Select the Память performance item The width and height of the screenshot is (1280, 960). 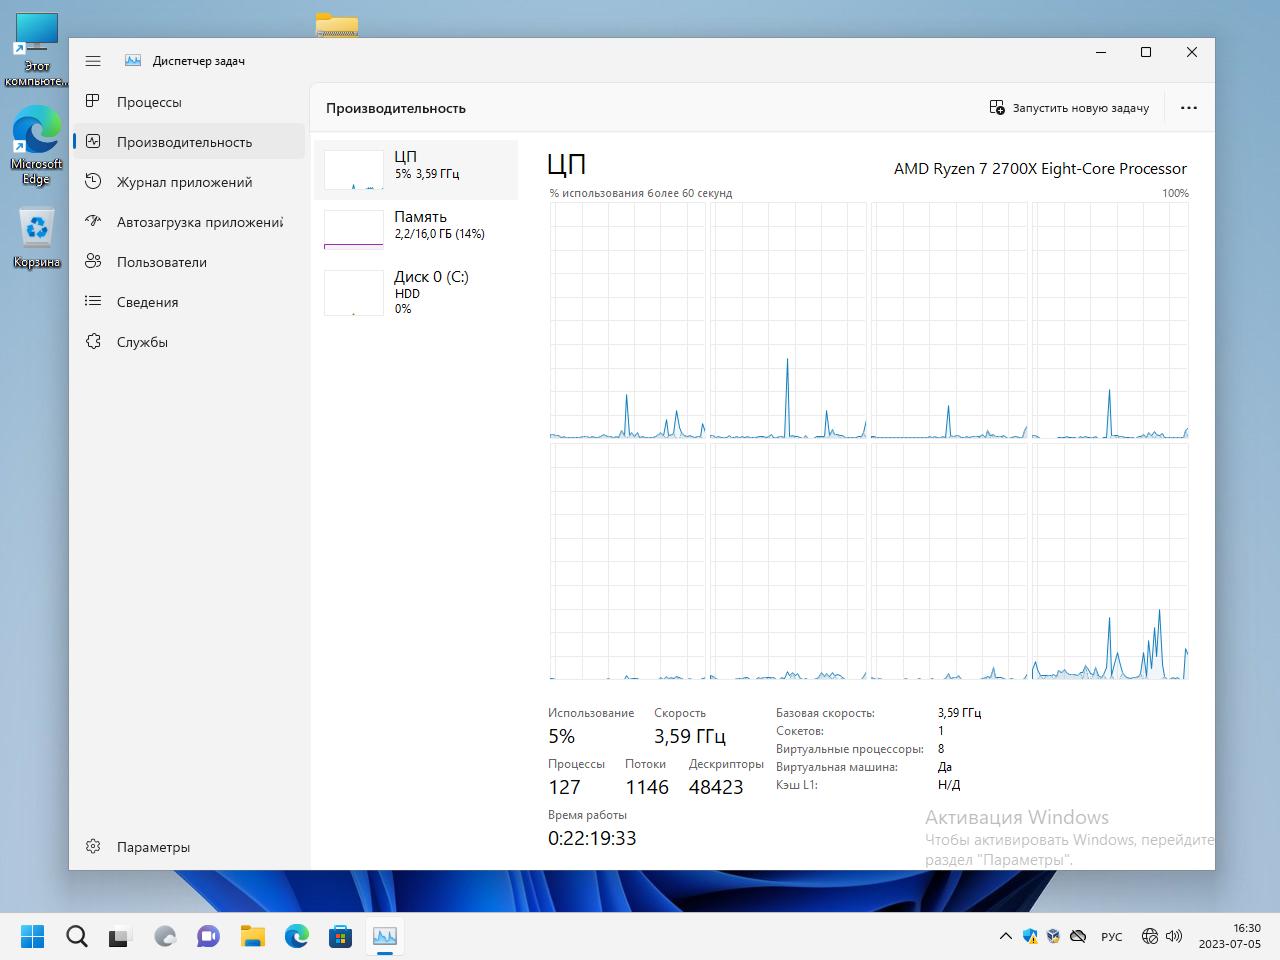416,230
